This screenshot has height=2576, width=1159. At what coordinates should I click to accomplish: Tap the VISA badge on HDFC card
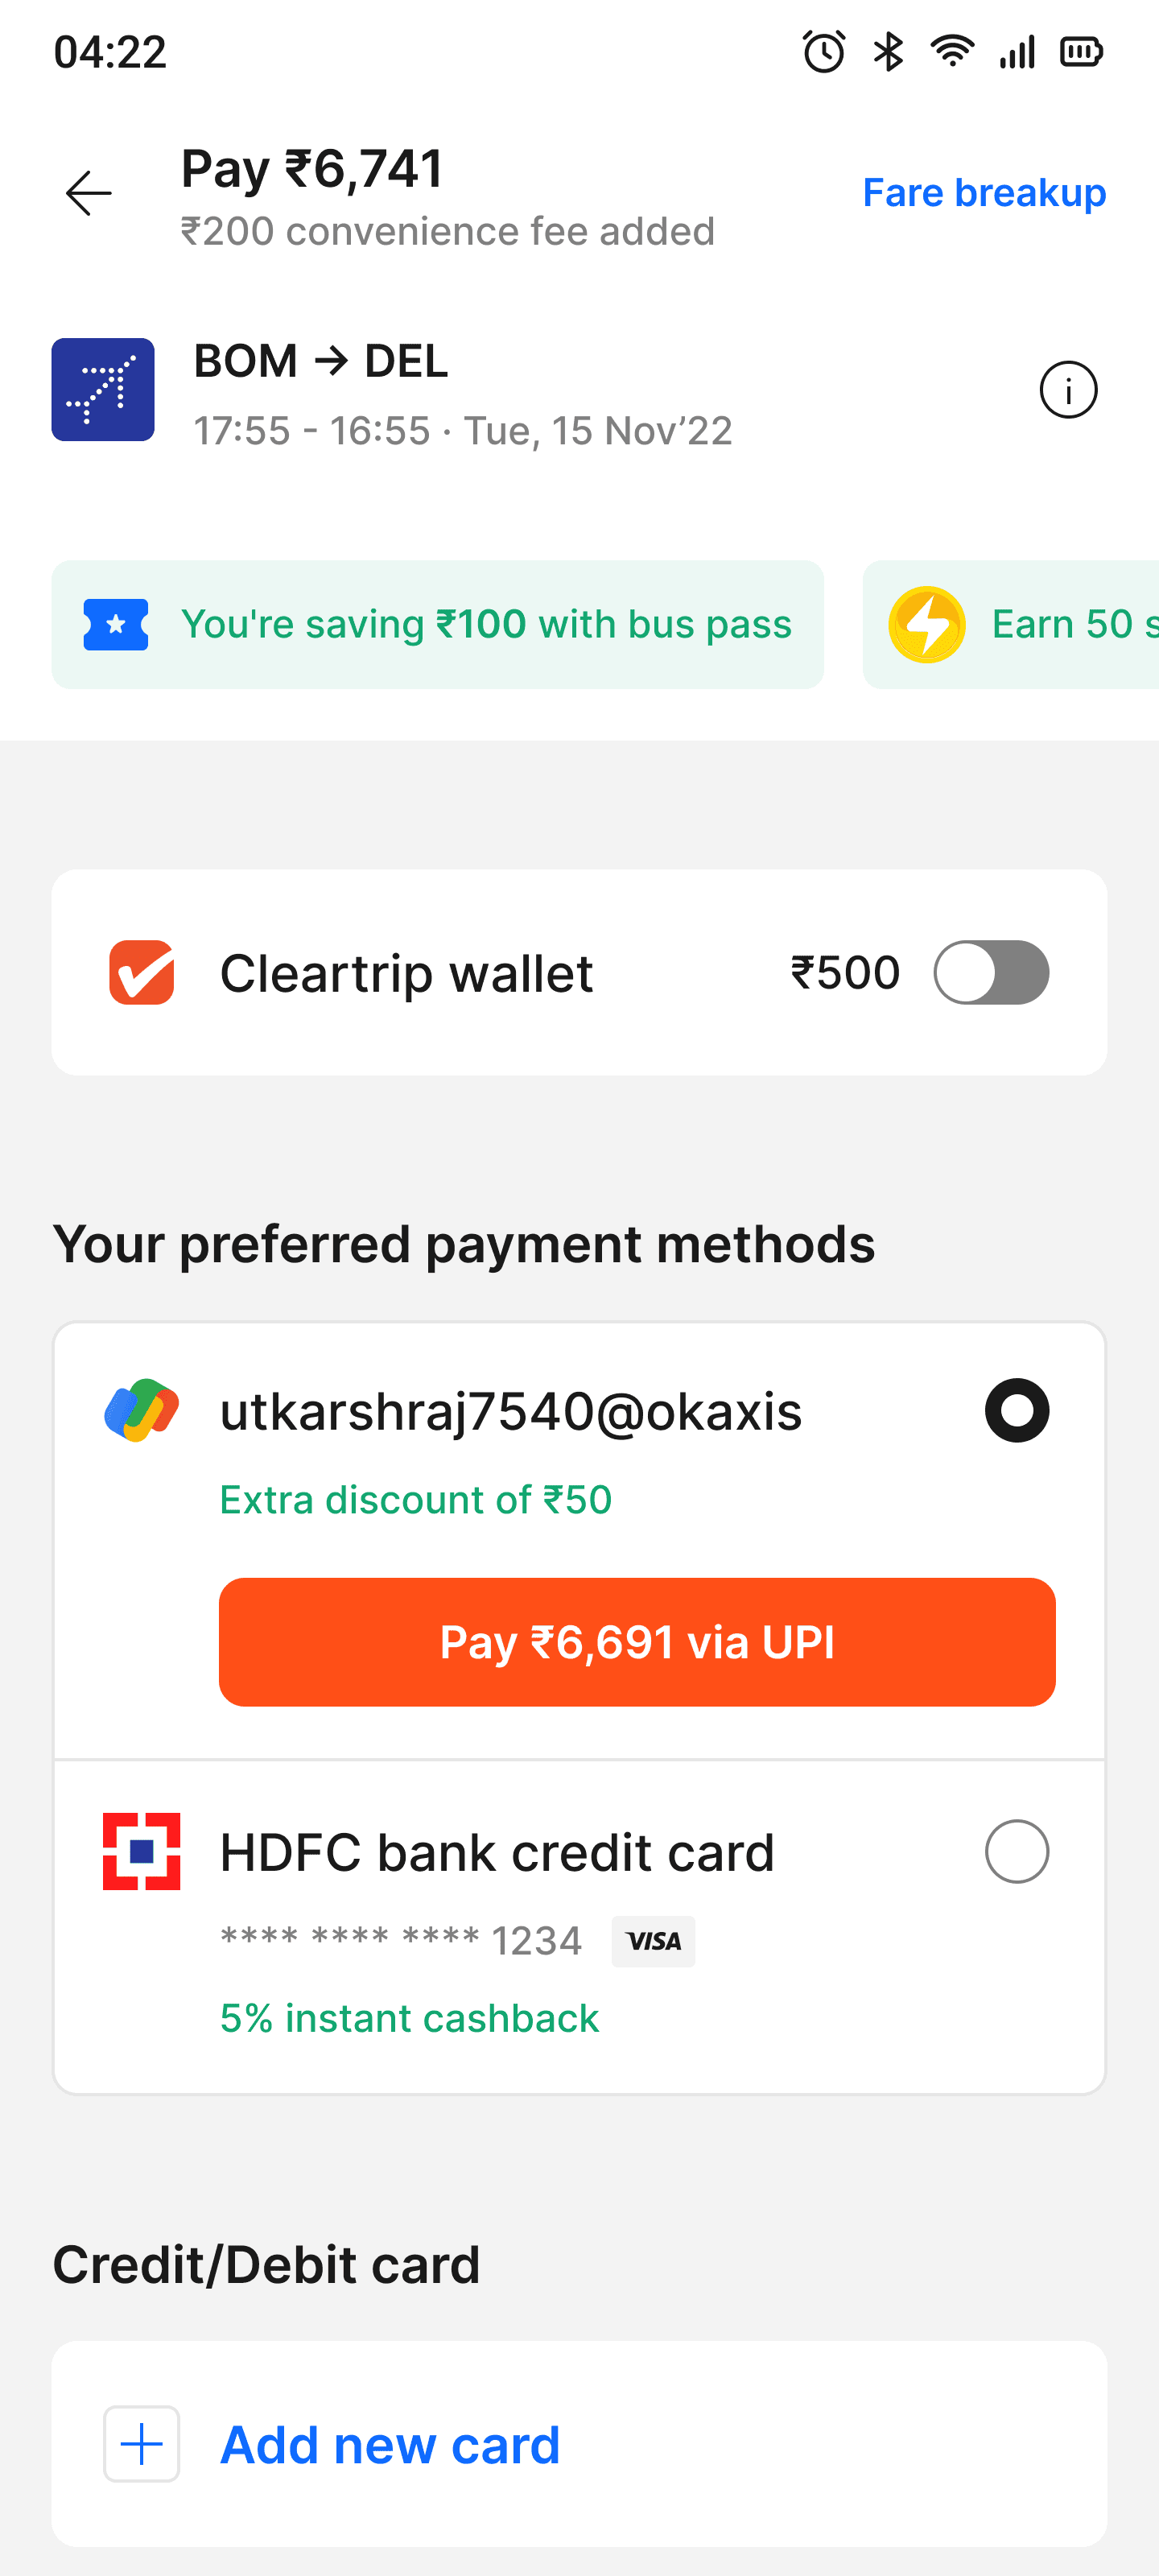[653, 1941]
